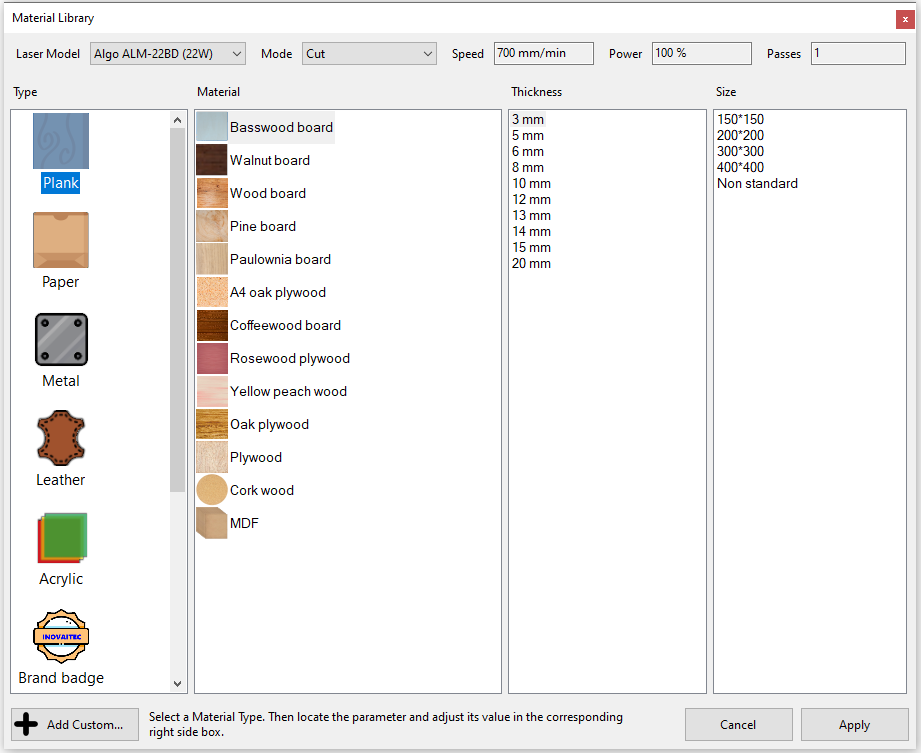
Task: Choose the 300*300 size entry
Action: pyautogui.click(x=740, y=152)
